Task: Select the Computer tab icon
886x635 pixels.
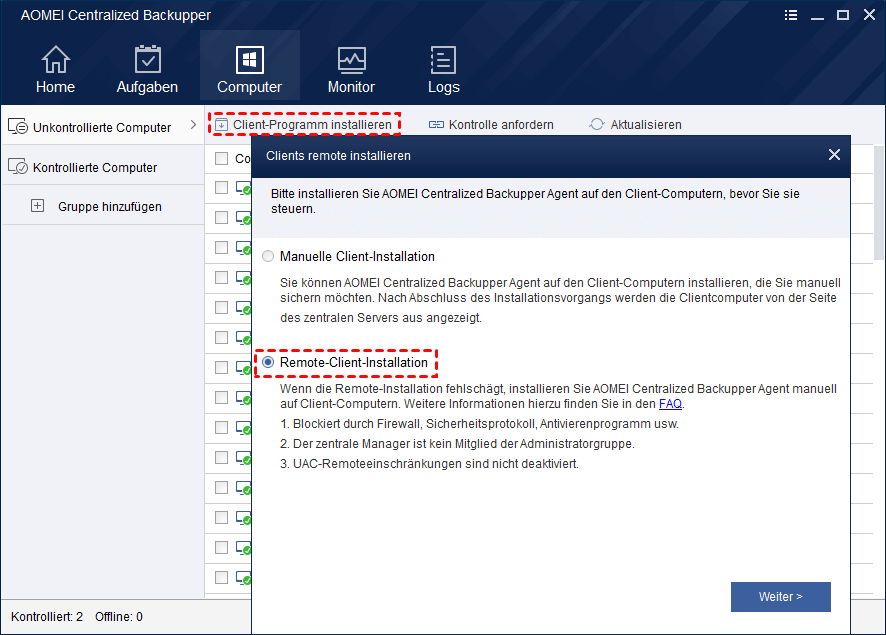Action: 249,59
